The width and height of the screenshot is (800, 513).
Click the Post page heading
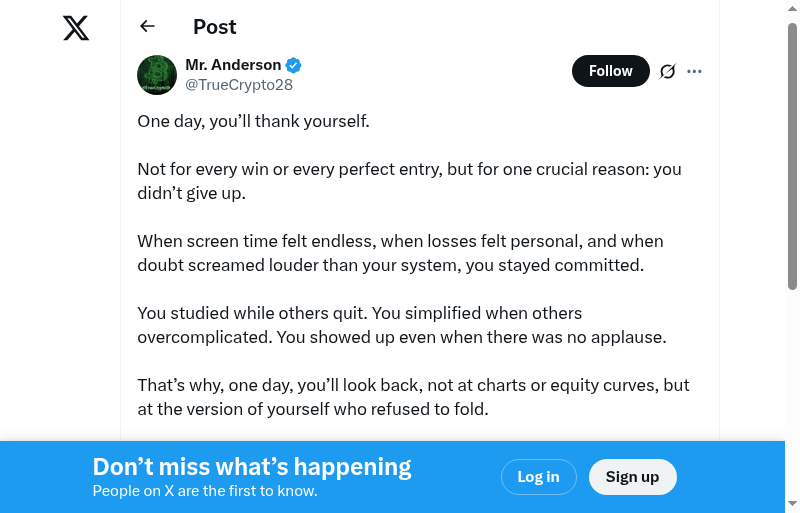[215, 27]
